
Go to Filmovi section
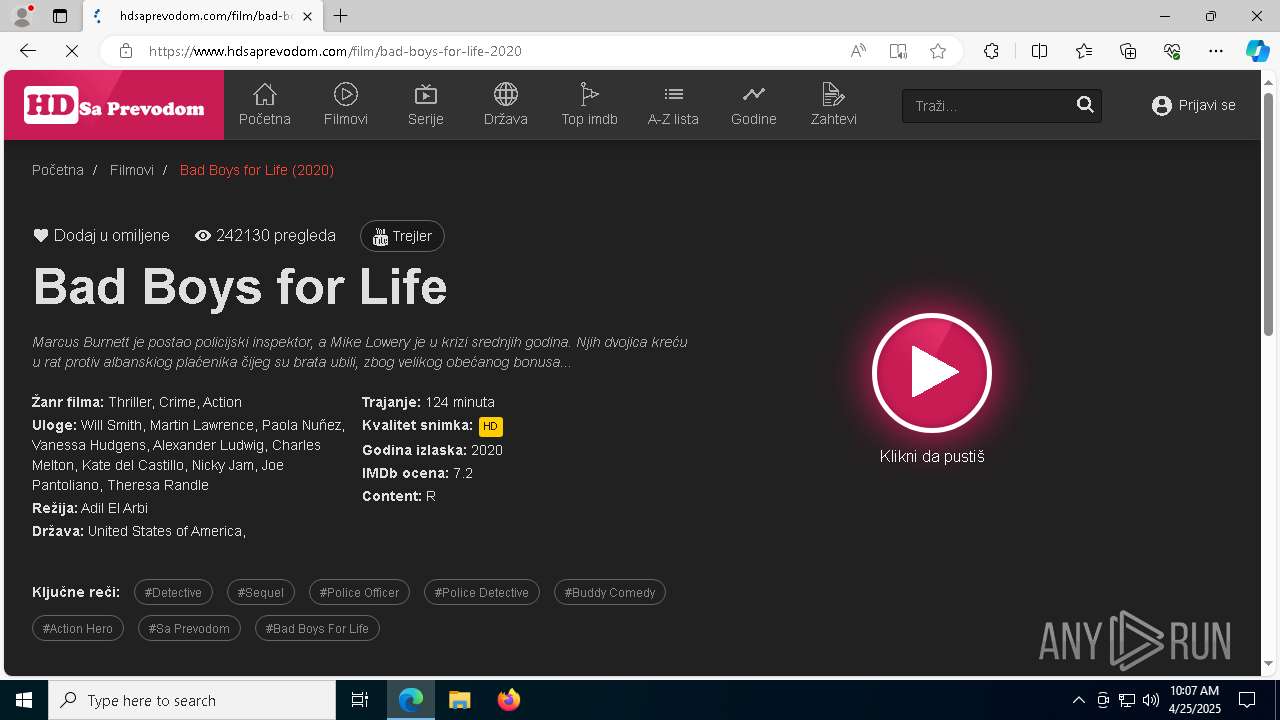coord(346,104)
